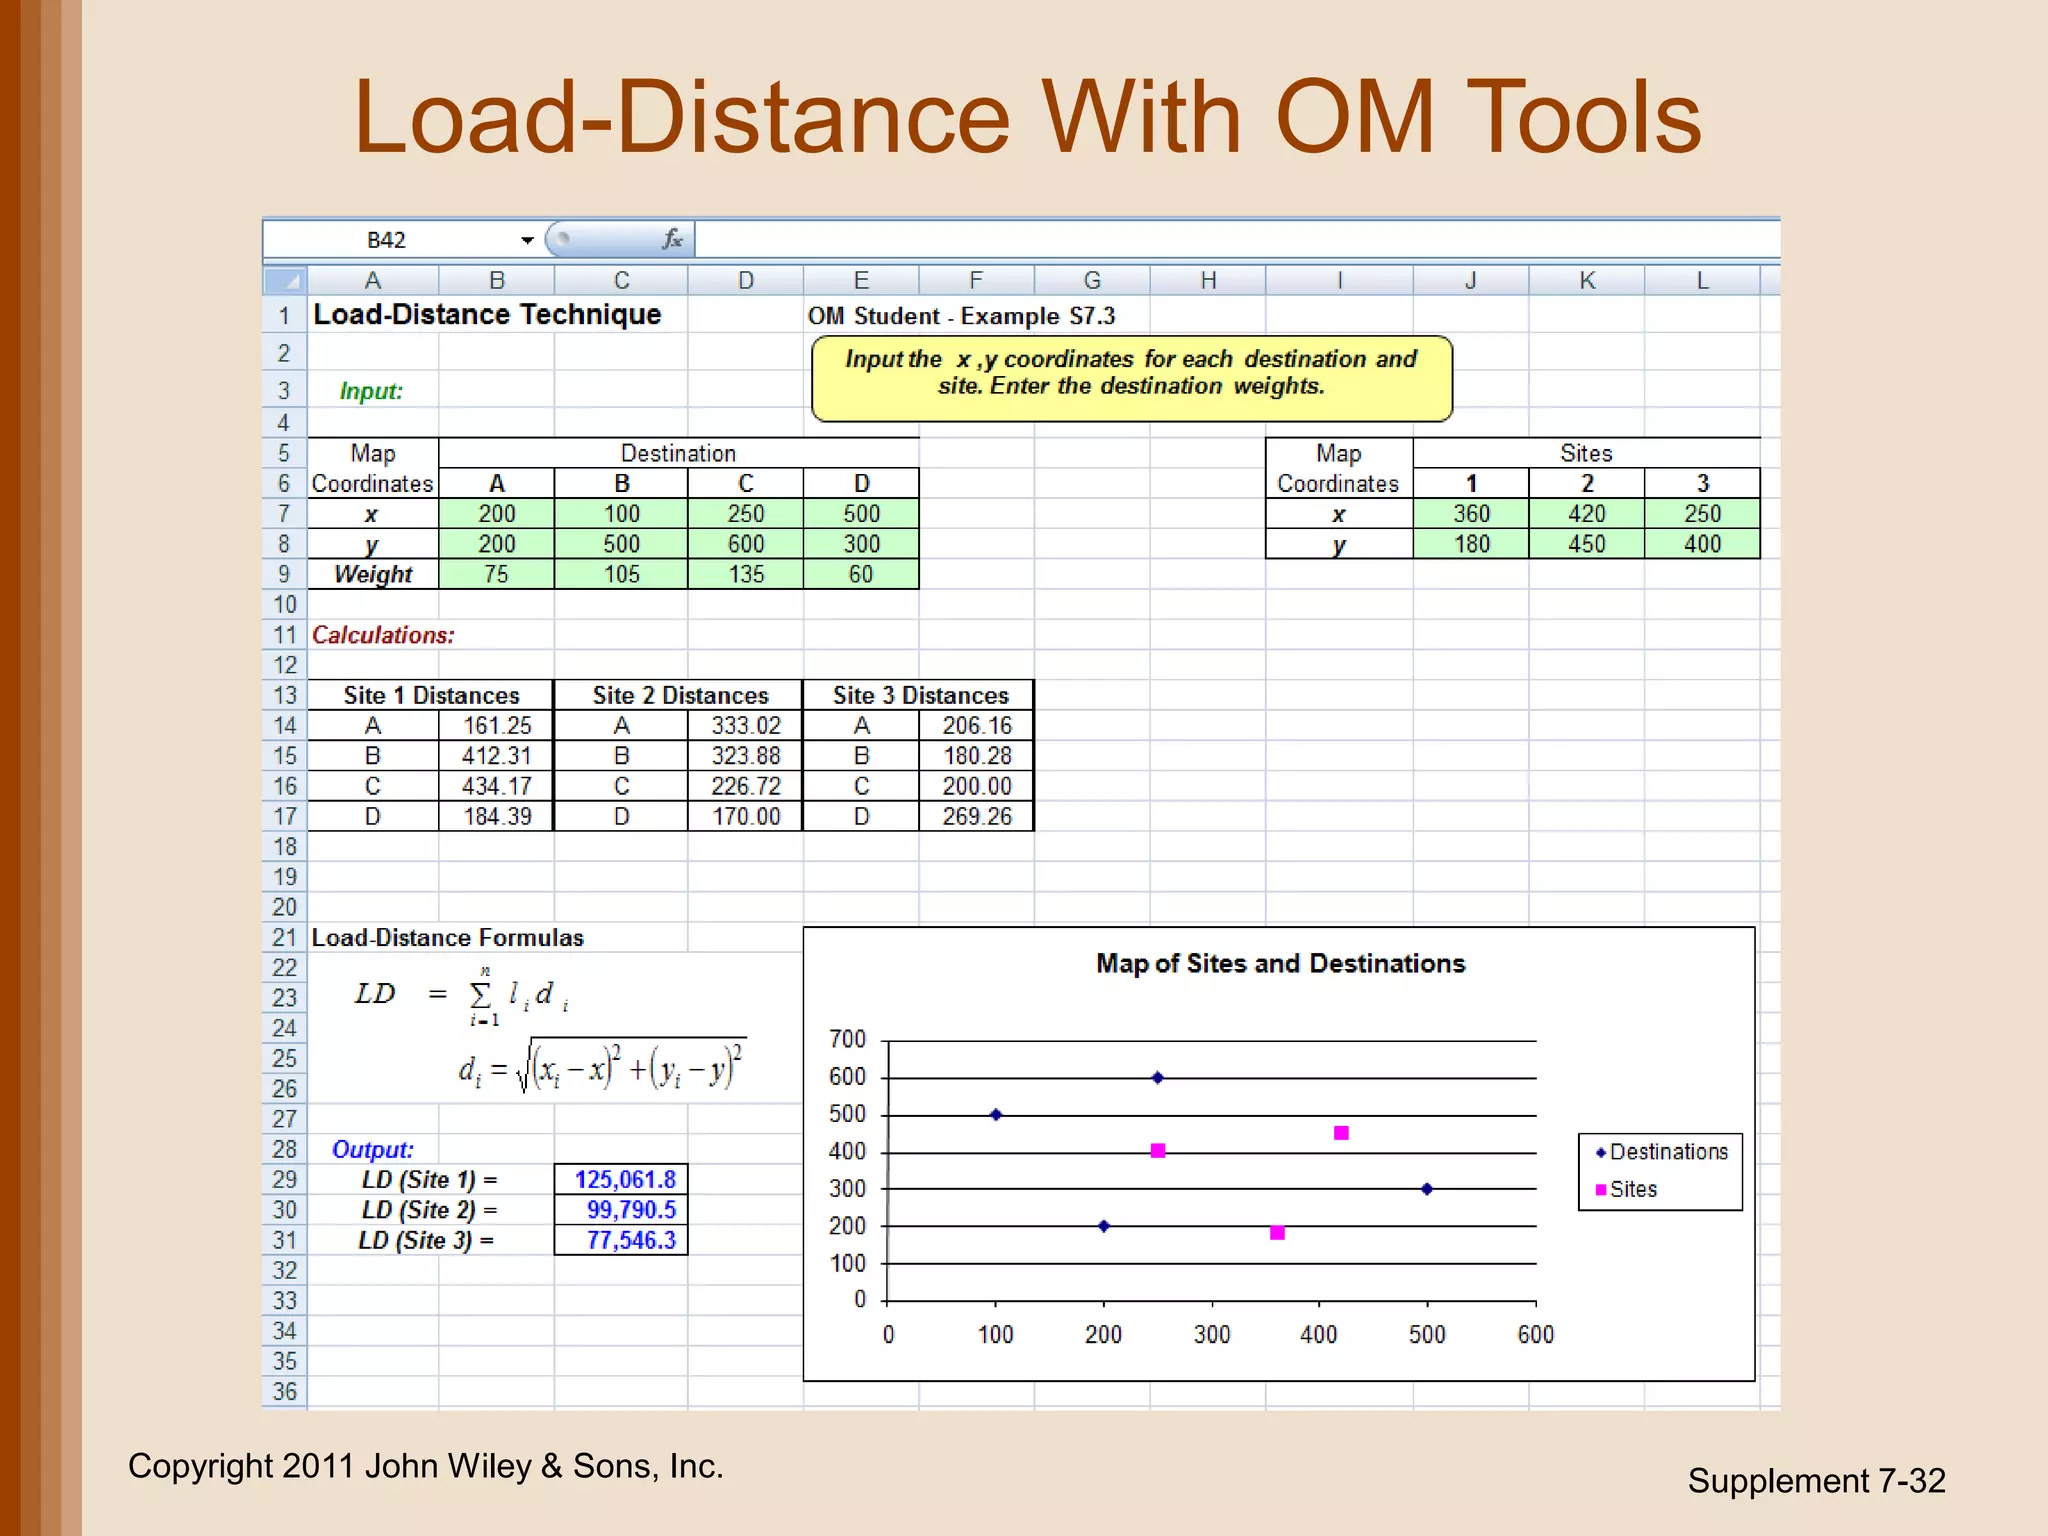Select column A header

pyautogui.click(x=373, y=281)
